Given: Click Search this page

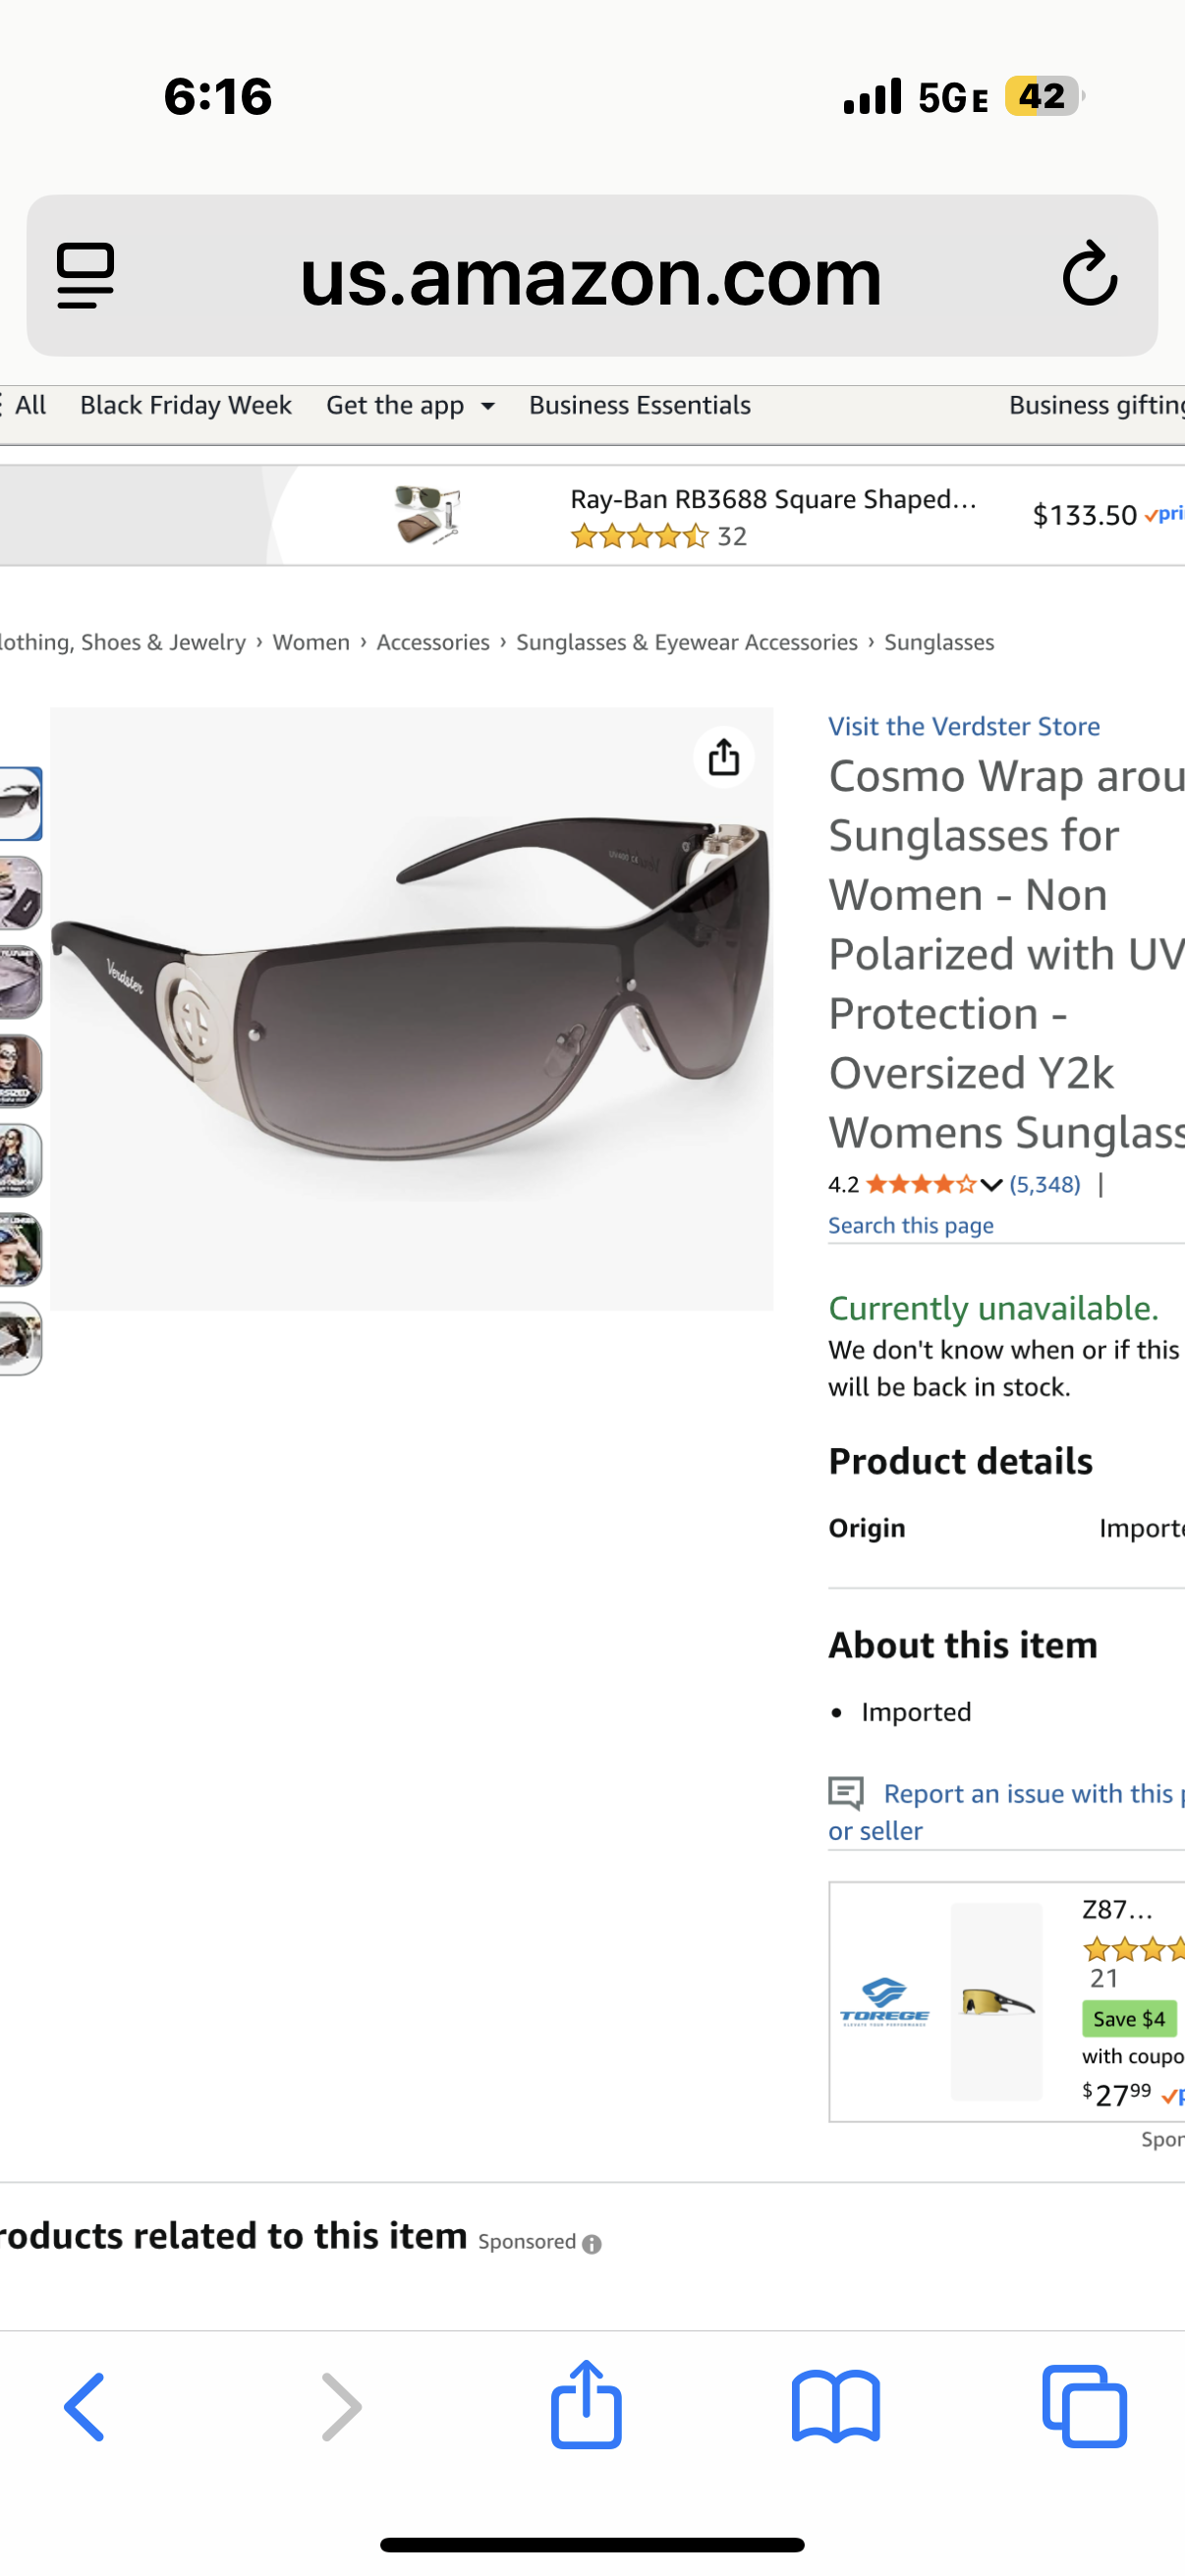Looking at the screenshot, I should (910, 1225).
